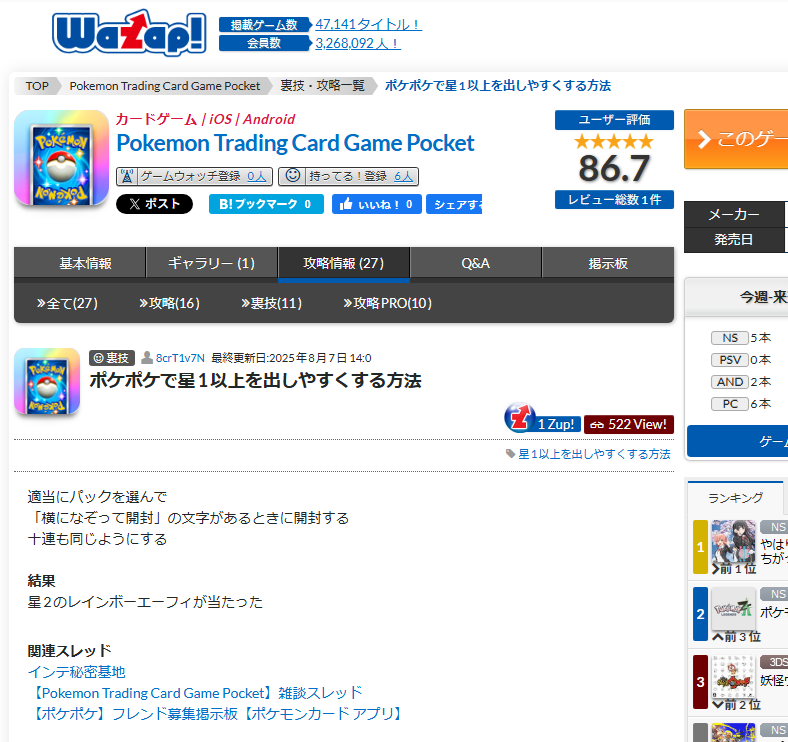Click the レビュー総数1件 review button
The width and height of the screenshot is (788, 742).
[x=614, y=200]
